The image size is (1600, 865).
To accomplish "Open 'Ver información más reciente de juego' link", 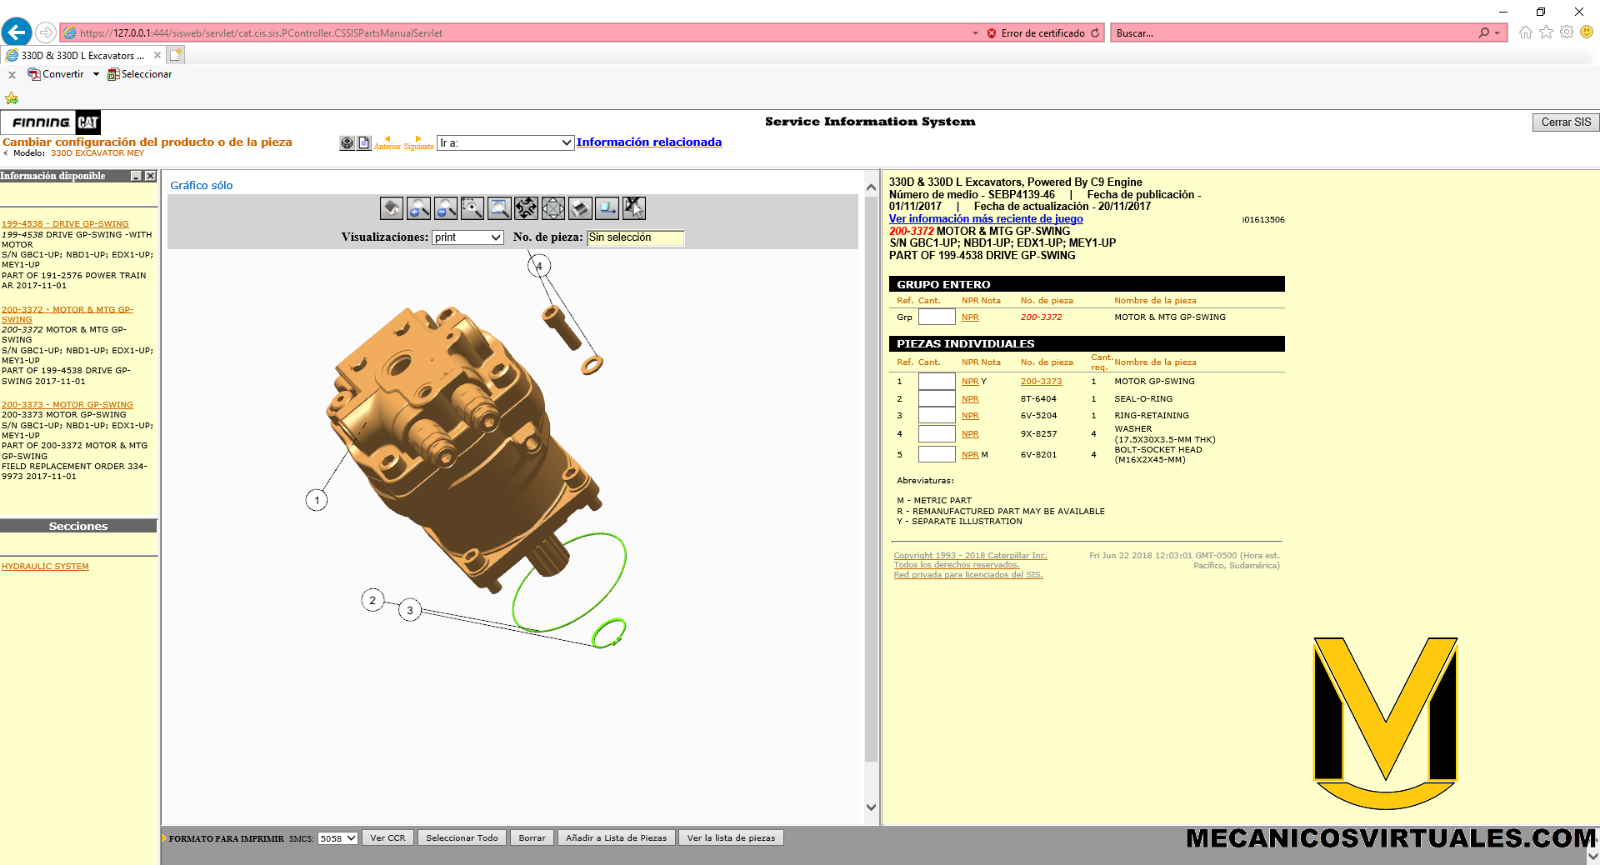I will coord(986,219).
